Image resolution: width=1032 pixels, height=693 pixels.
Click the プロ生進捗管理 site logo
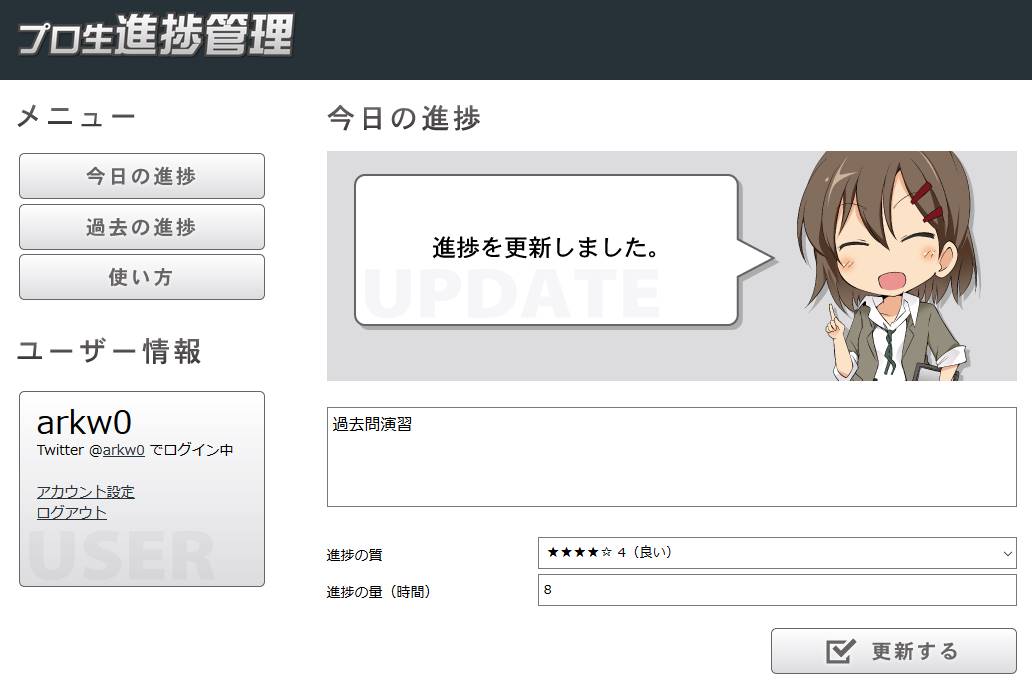[x=156, y=37]
